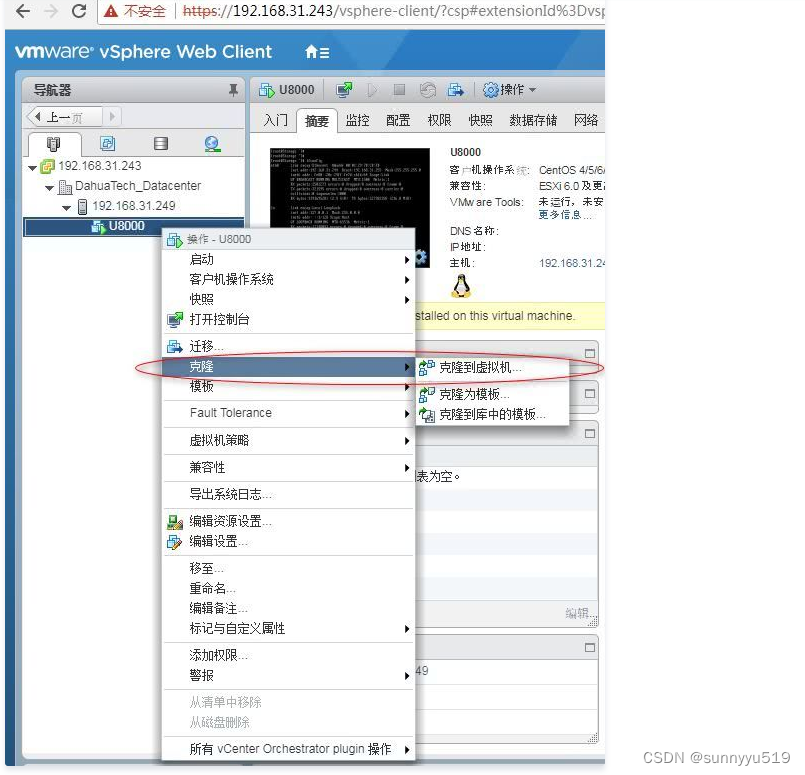Select DahuaTech_Datacenter in the tree

[x=138, y=186]
